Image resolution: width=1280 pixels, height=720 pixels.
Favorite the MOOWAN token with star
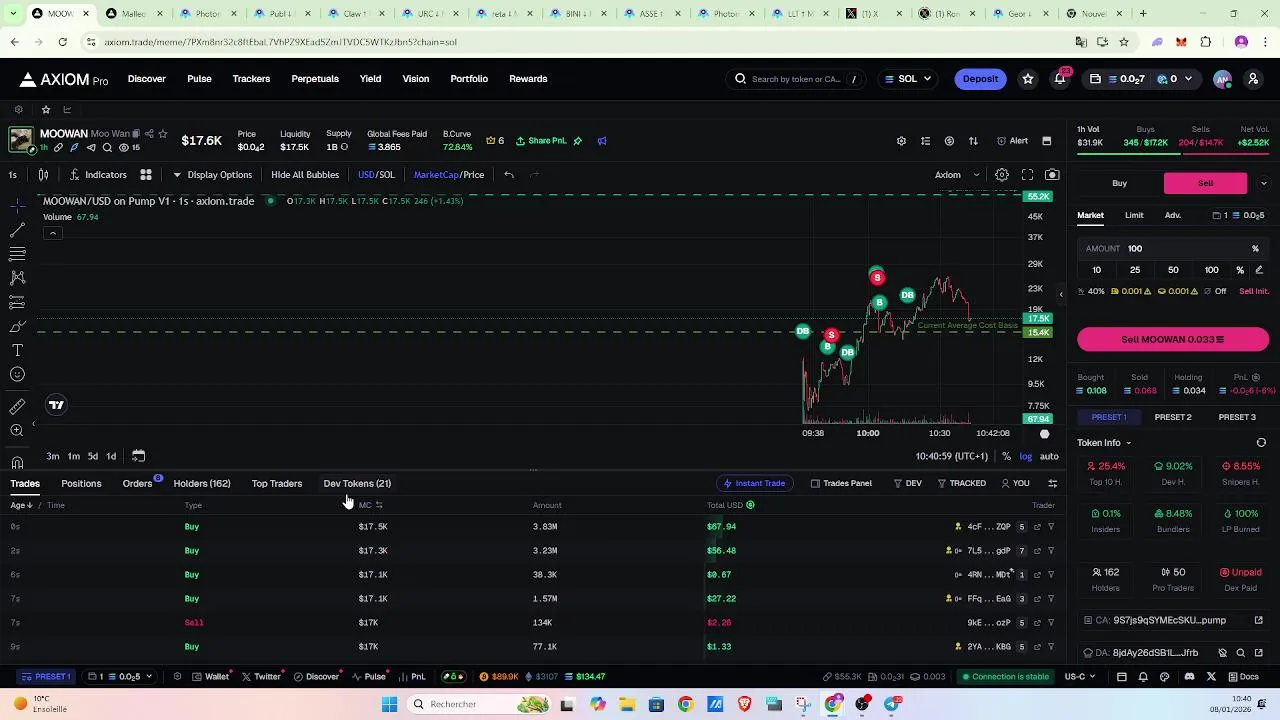162,134
